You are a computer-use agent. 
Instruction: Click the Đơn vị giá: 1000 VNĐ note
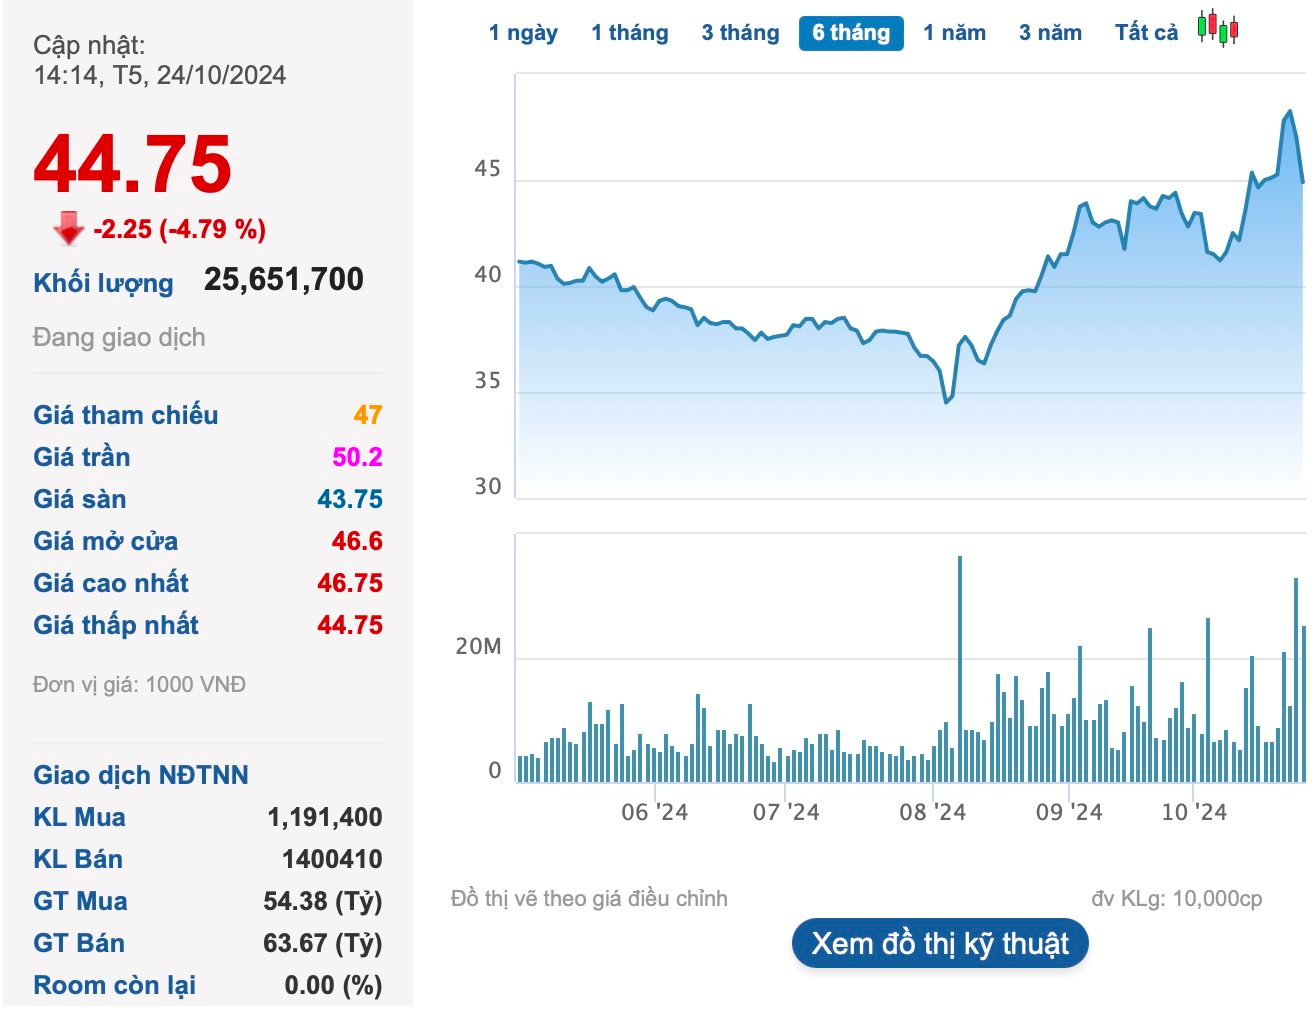coord(139,685)
